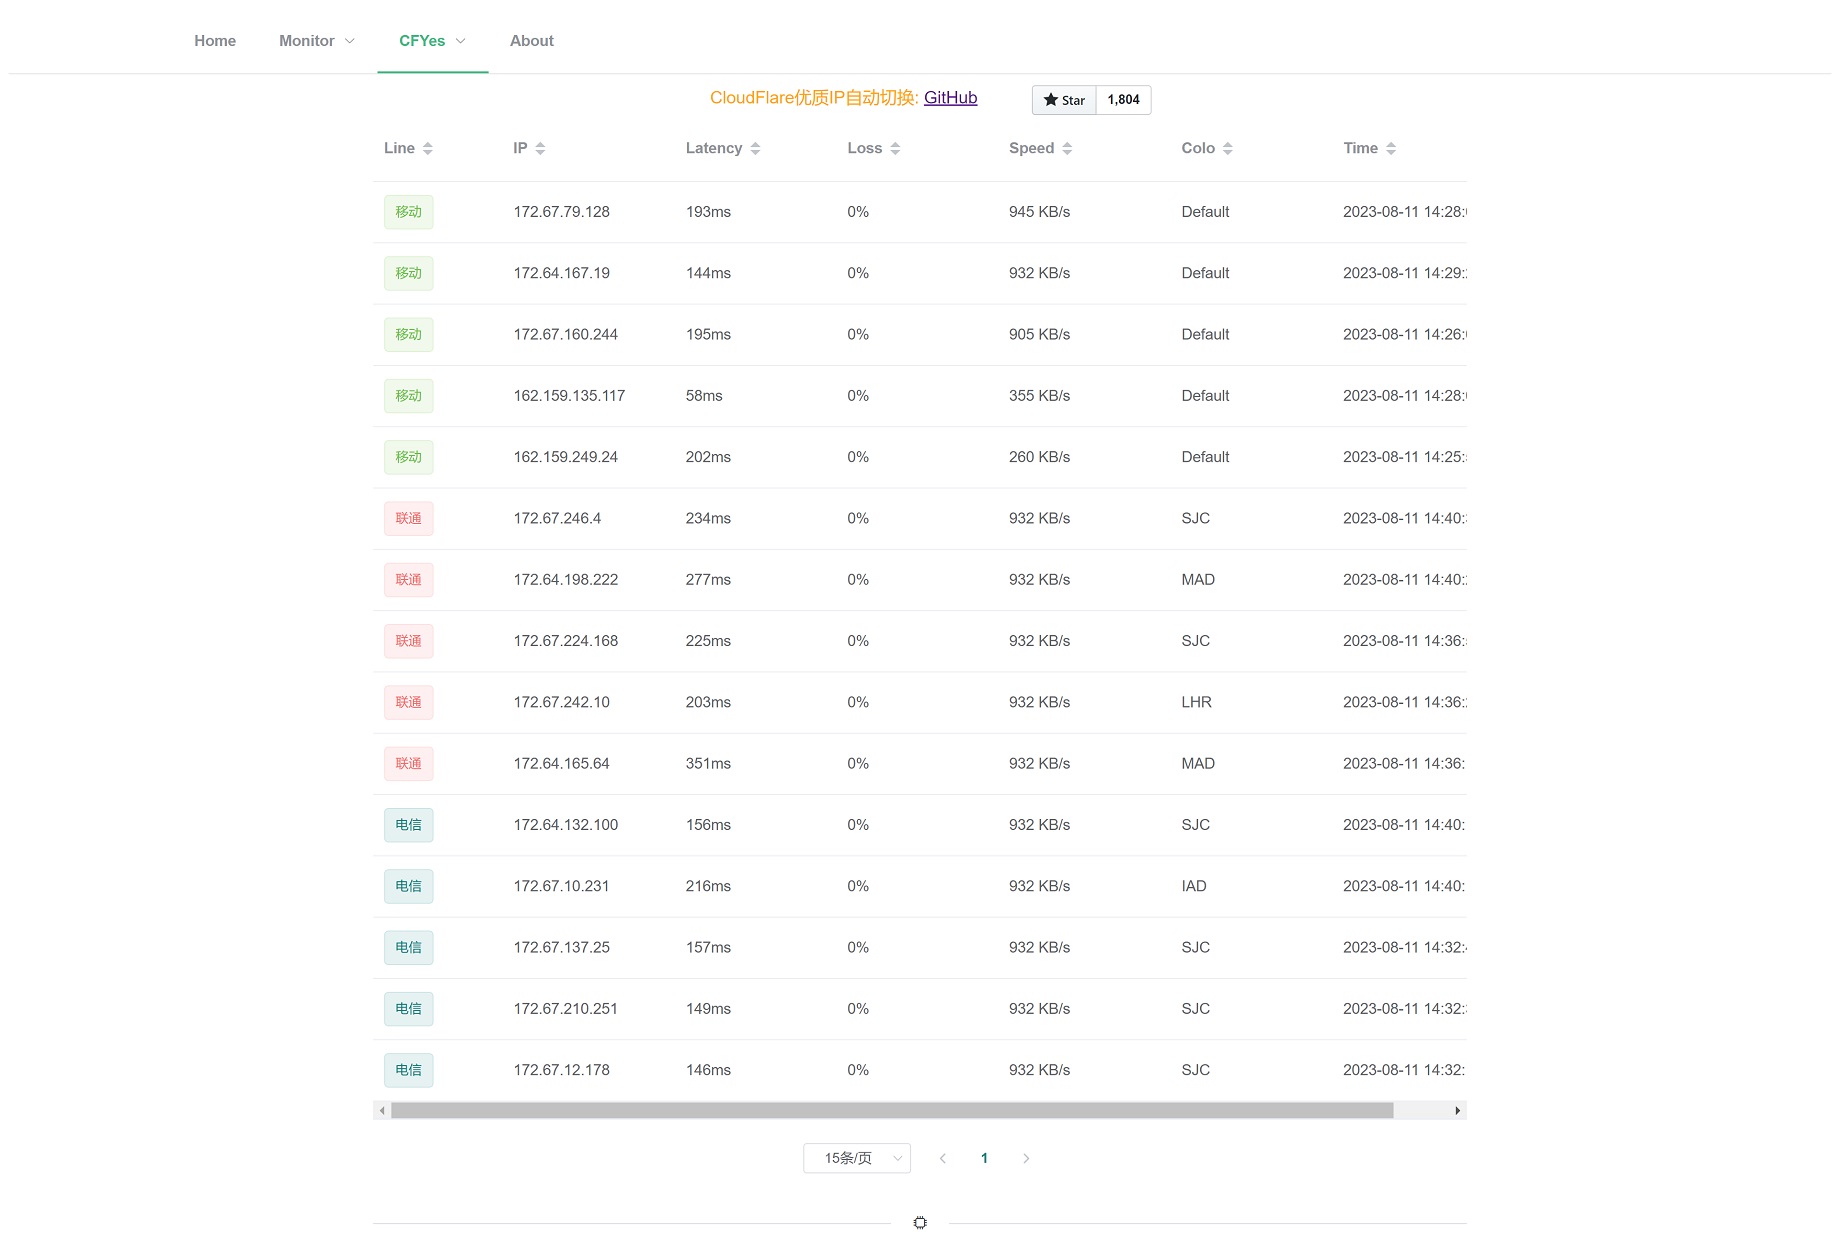Select IP cell 172.67.137.25
This screenshot has height=1250, width=1840.
pyautogui.click(x=562, y=947)
